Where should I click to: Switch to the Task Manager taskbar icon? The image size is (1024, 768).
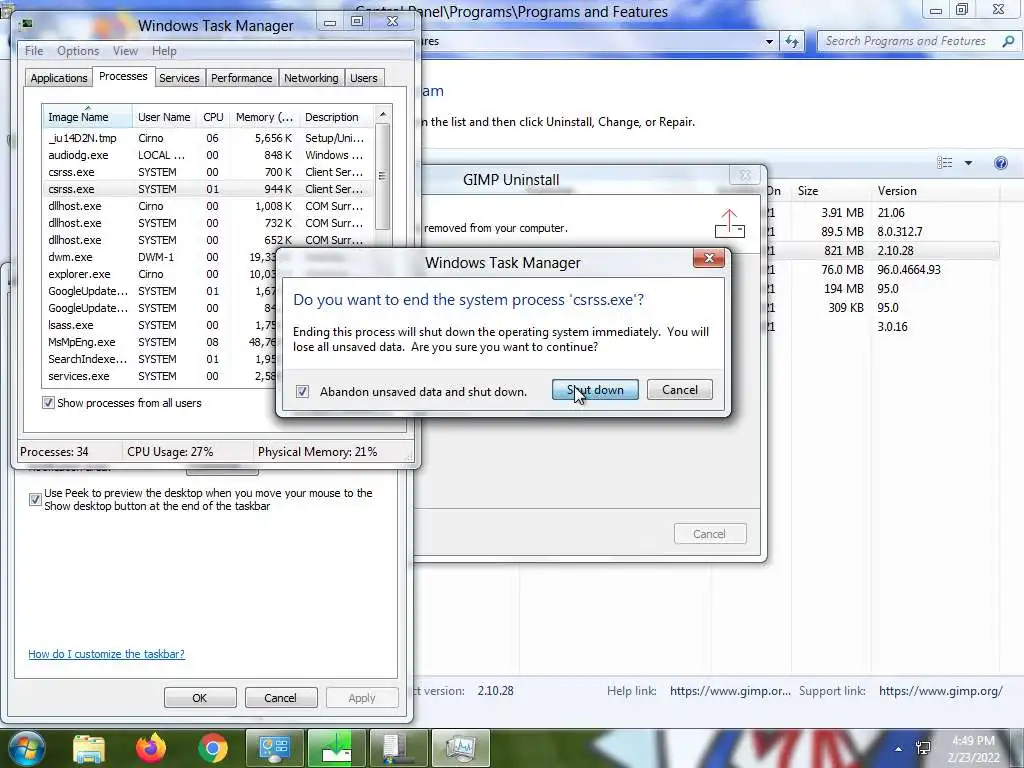tap(461, 748)
